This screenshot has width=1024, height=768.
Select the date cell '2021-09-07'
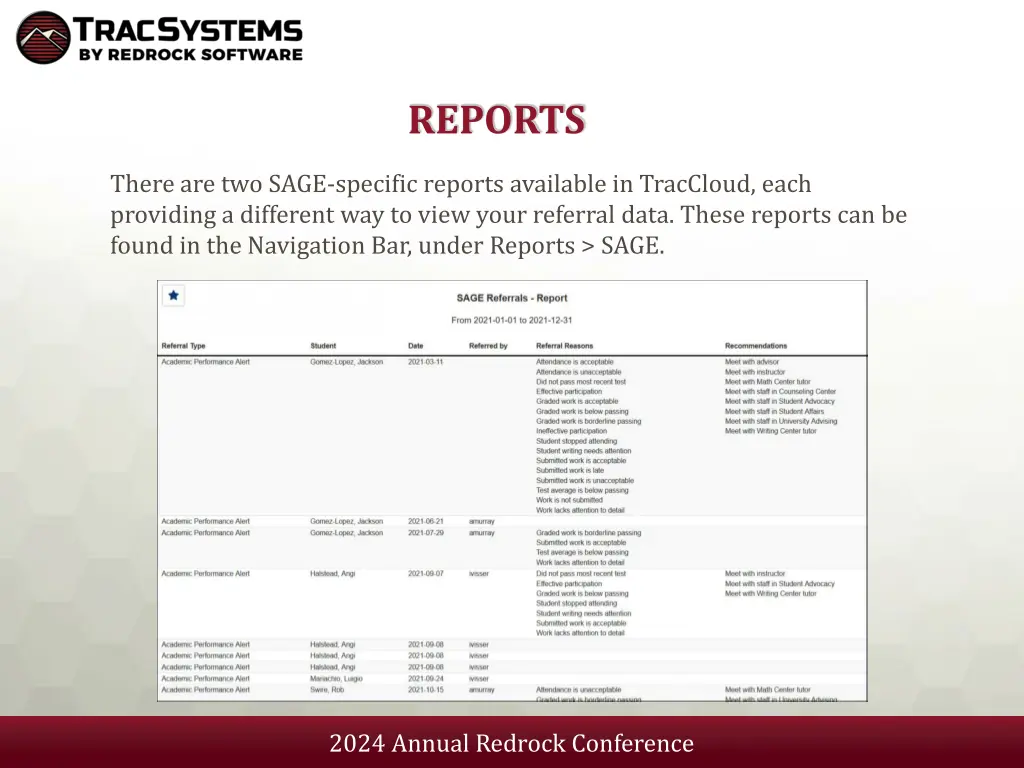tap(426, 573)
